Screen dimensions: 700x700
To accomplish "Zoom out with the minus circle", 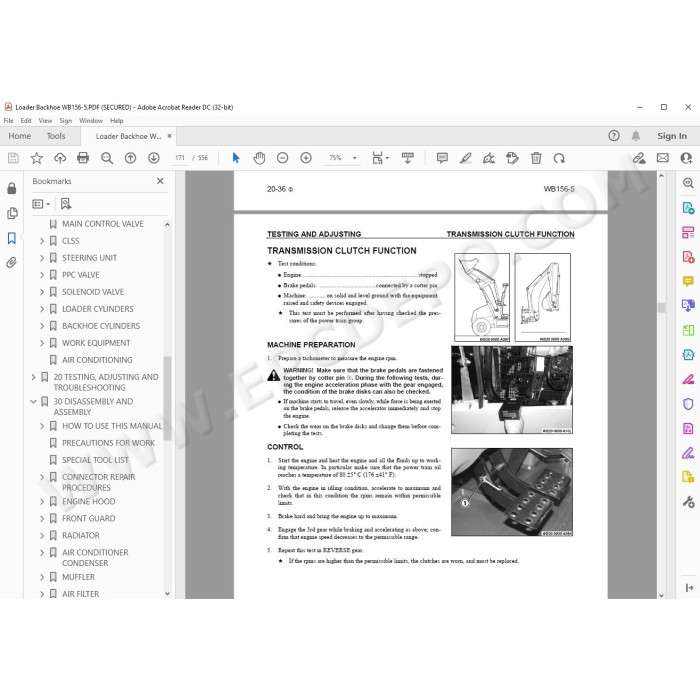I will pyautogui.click(x=283, y=158).
